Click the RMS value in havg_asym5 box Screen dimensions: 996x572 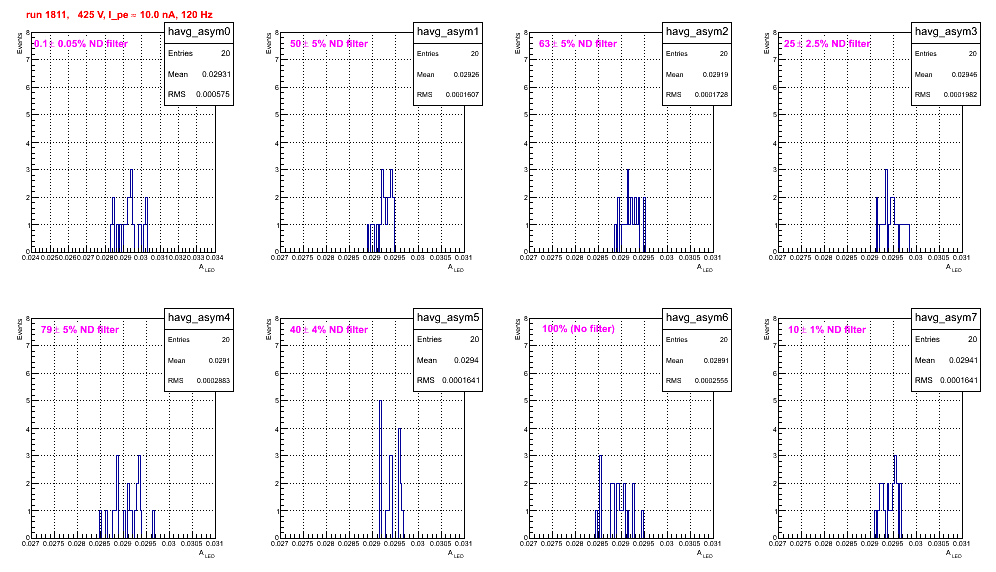point(460,381)
